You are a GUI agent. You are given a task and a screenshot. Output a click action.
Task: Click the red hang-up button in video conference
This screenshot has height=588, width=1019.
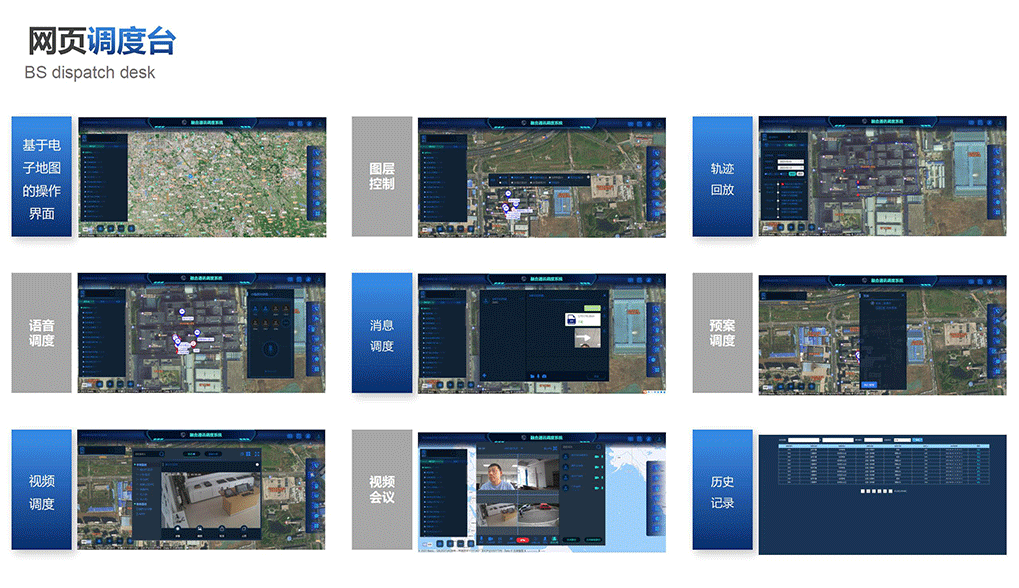coord(522,540)
